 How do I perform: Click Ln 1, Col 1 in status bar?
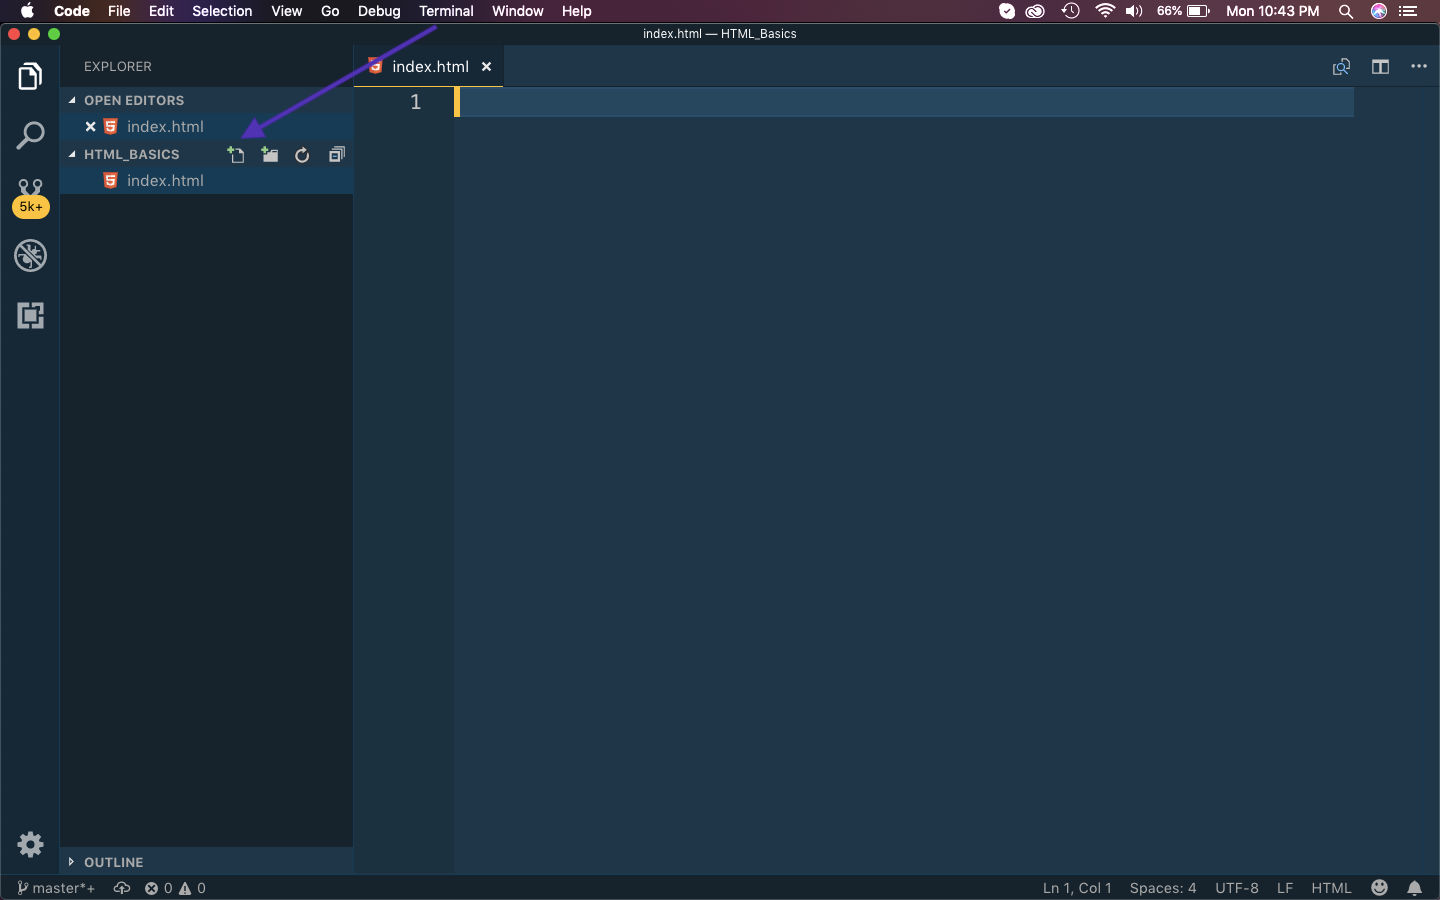[x=1077, y=888]
